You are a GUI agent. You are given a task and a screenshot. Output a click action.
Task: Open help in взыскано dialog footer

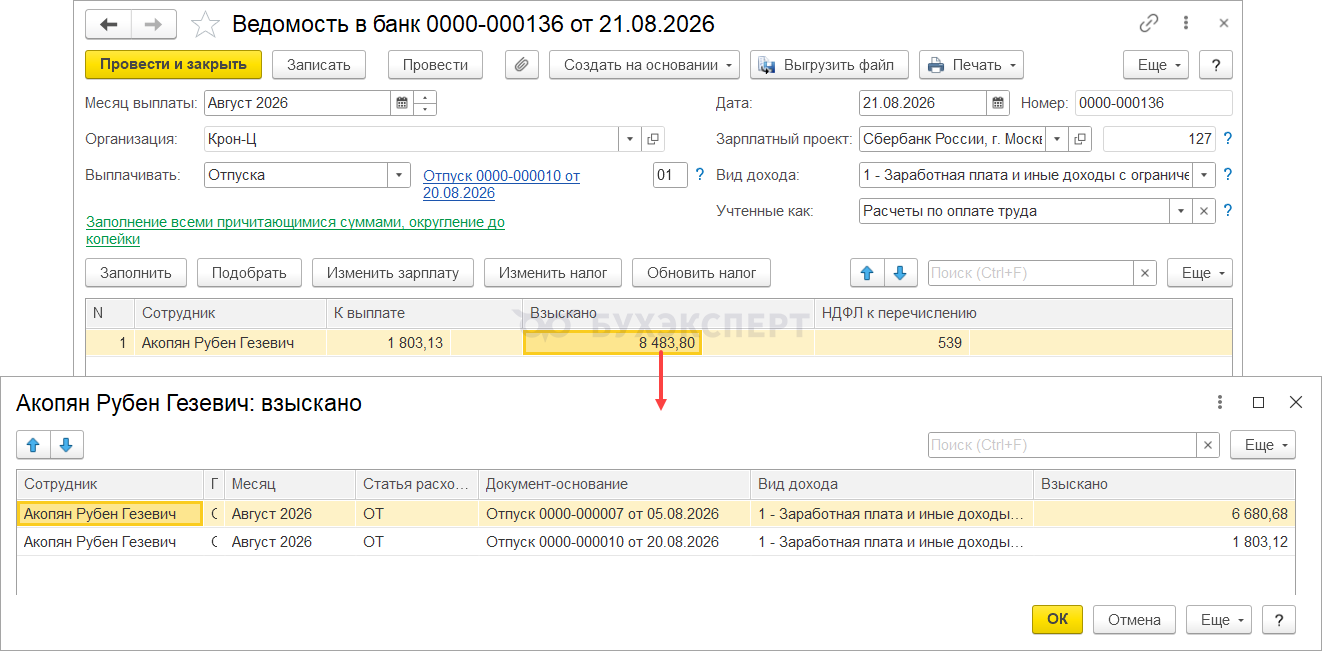pyautogui.click(x=1279, y=620)
